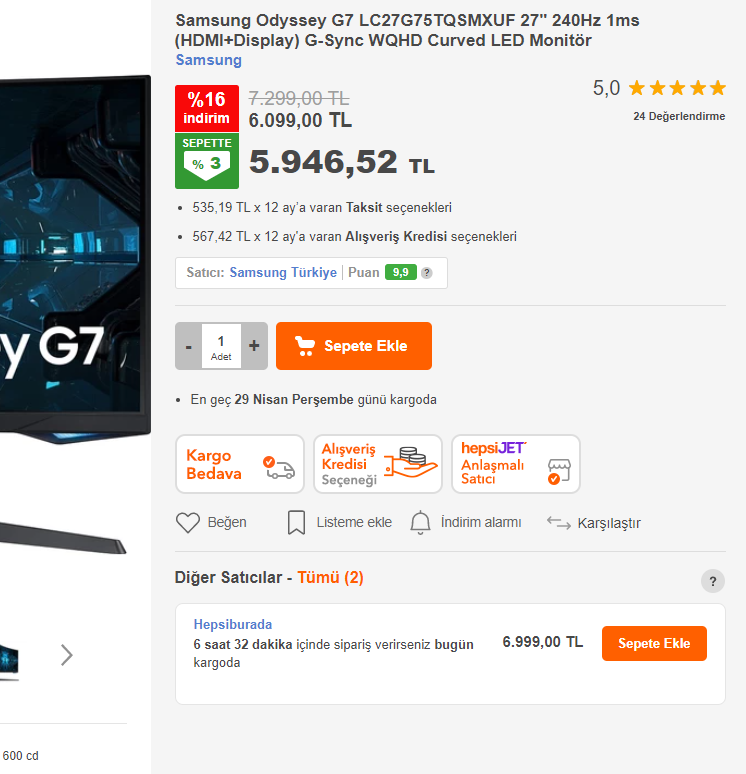The height and width of the screenshot is (774, 746).
Task: Add Hepsiburada seller offer to cart
Action: (654, 643)
